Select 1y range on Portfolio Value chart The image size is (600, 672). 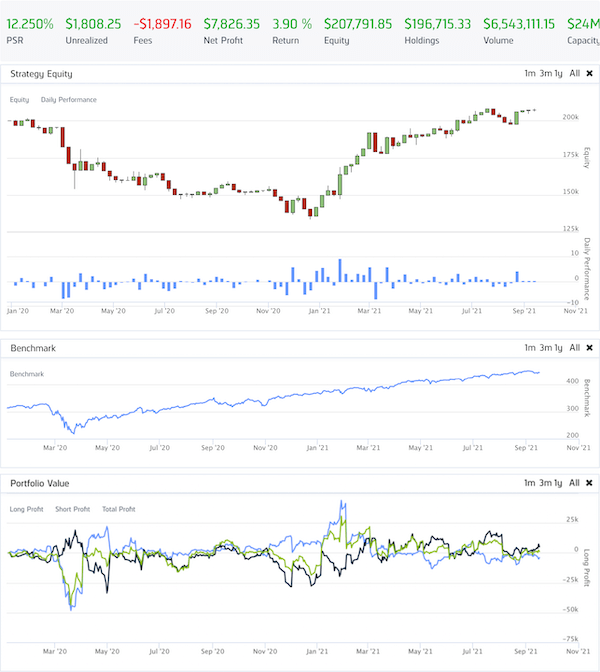pyautogui.click(x=557, y=483)
